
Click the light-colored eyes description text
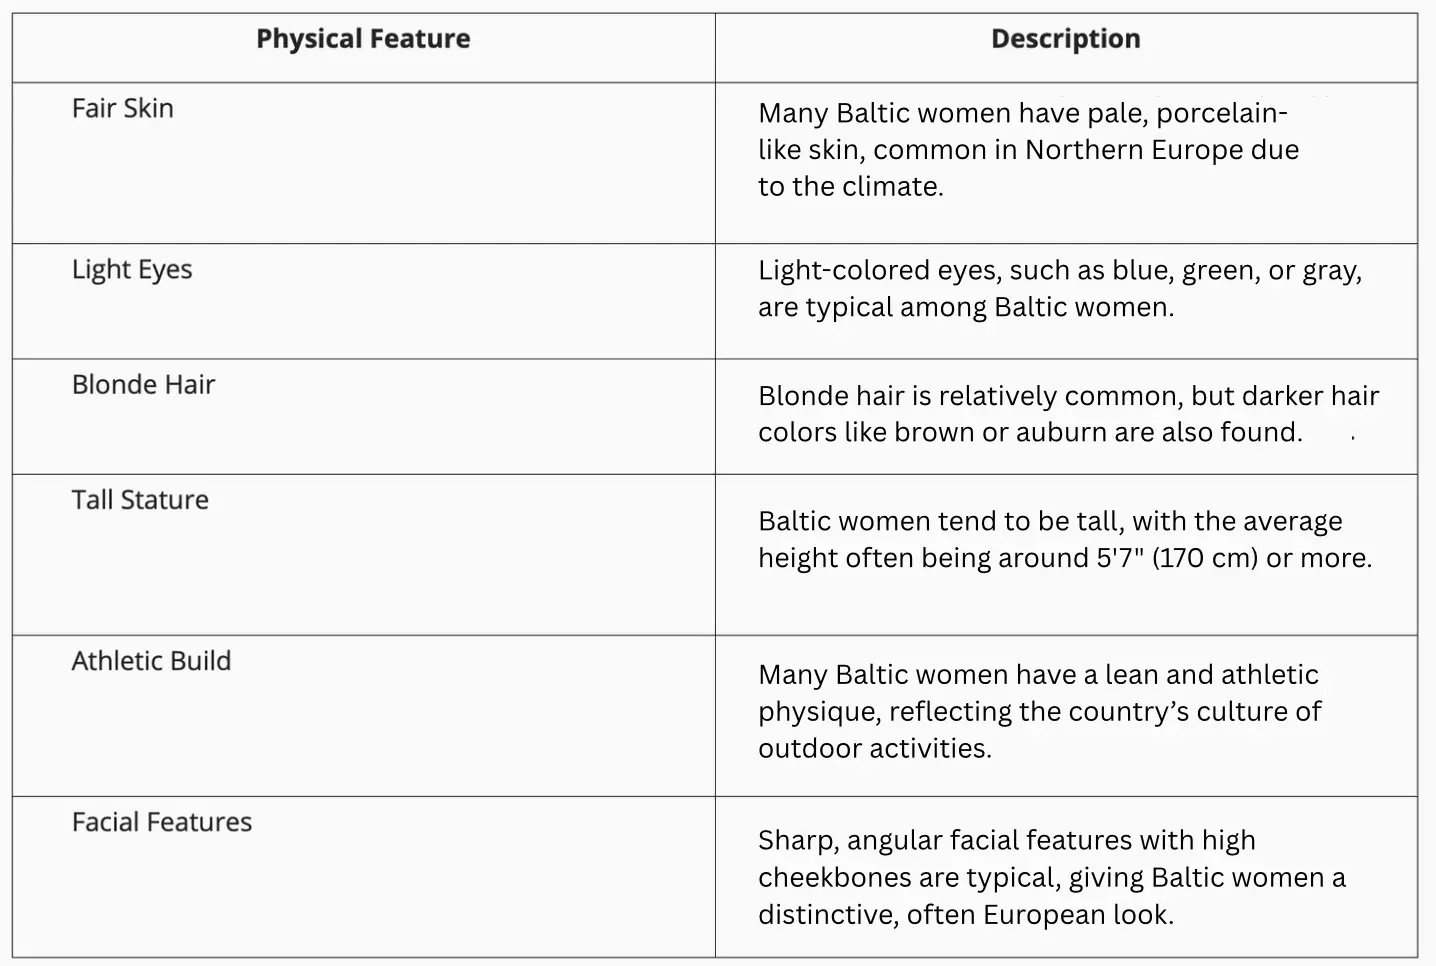coord(1060,288)
